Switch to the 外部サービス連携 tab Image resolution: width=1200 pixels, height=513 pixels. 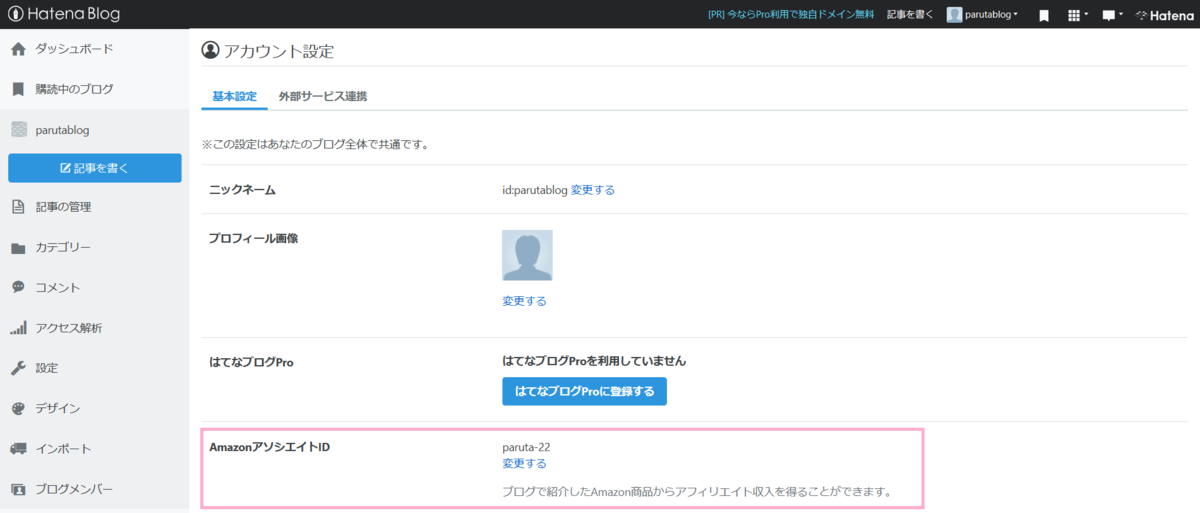tap(323, 97)
